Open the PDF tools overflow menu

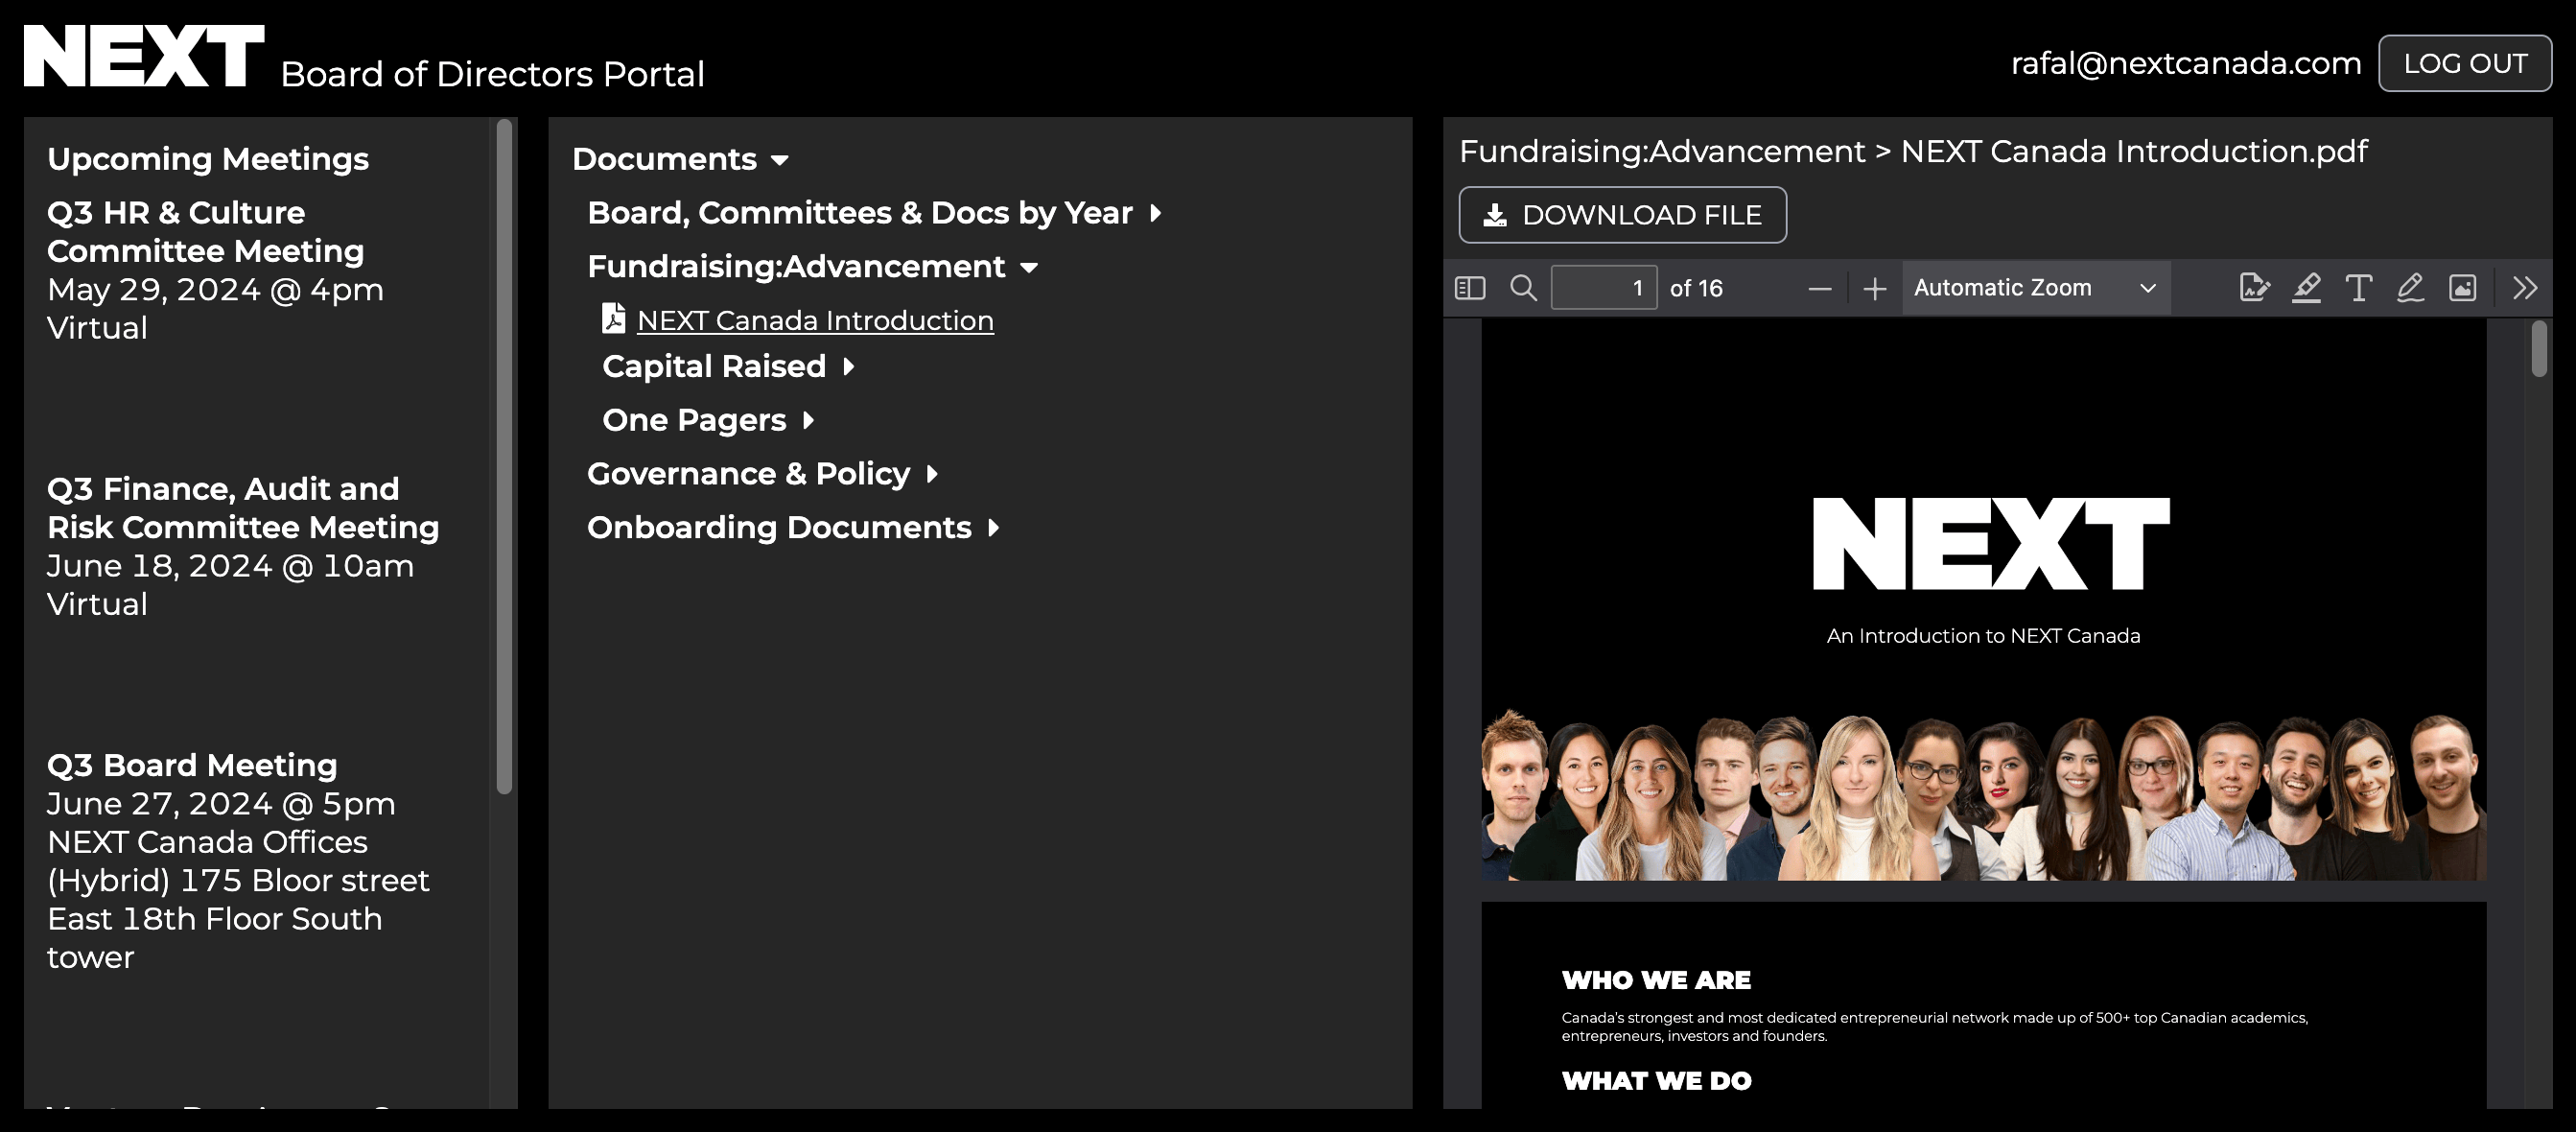click(2524, 289)
